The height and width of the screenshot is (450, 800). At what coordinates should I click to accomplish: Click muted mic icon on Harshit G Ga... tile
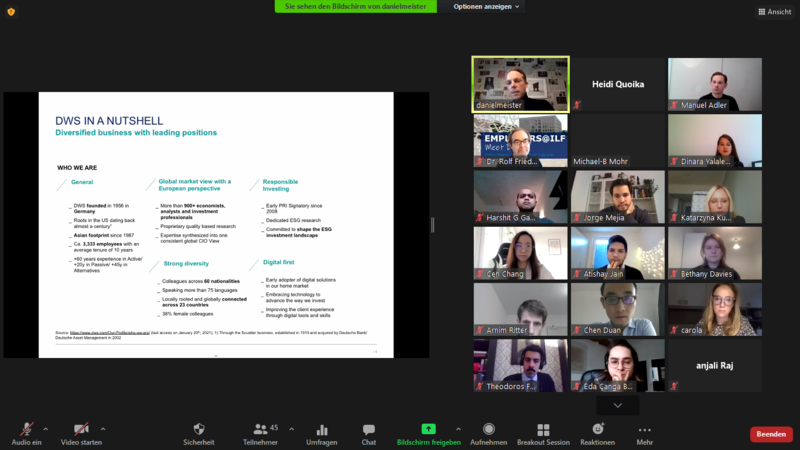480,218
